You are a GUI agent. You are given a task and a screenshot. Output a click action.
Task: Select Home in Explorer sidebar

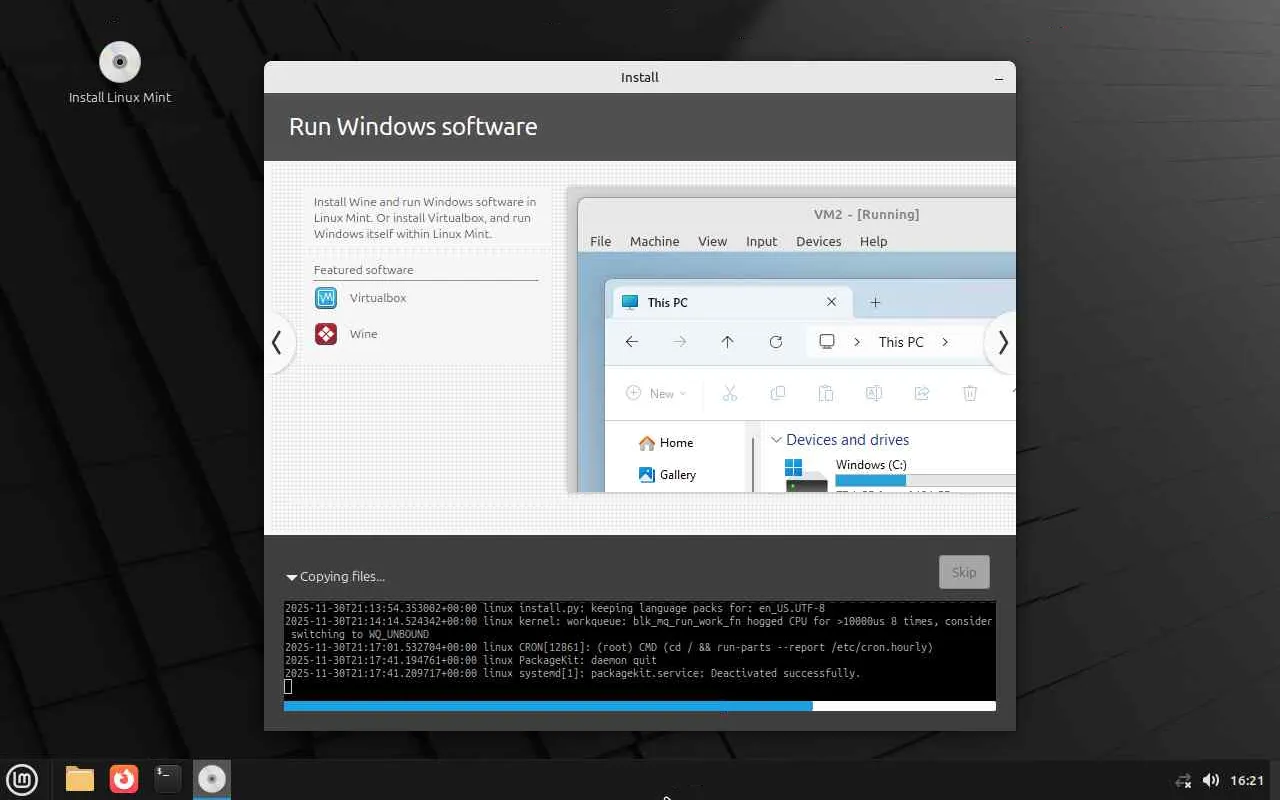(x=666, y=443)
